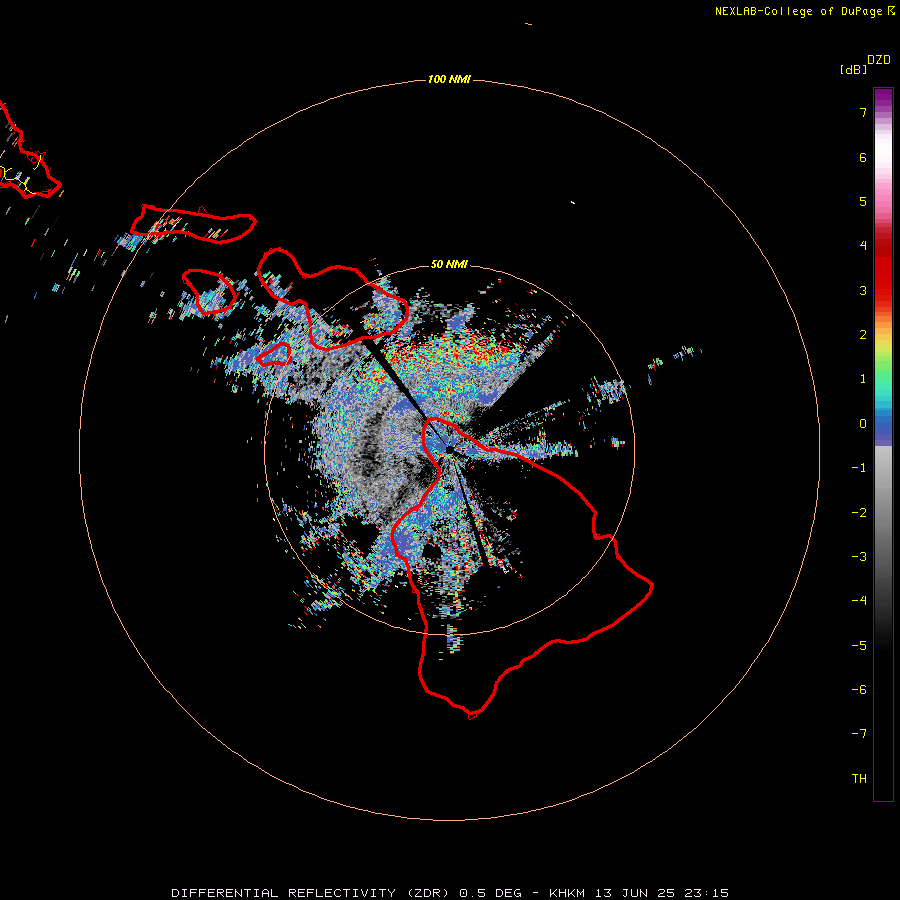This screenshot has height=900, width=900.
Task: Click the -3 value on the color scale
Action: click(859, 557)
